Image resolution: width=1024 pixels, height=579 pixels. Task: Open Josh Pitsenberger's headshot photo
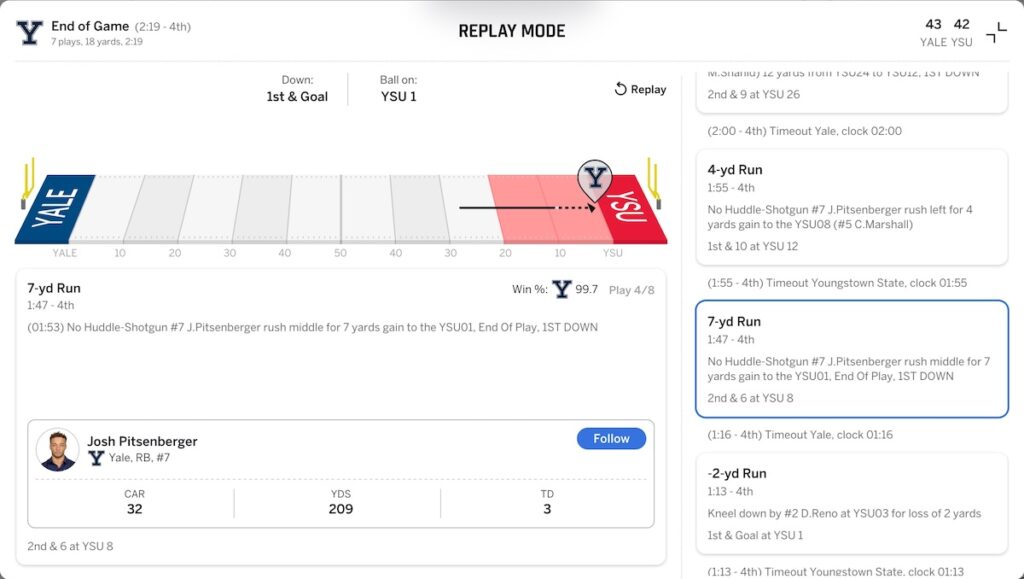pos(58,450)
